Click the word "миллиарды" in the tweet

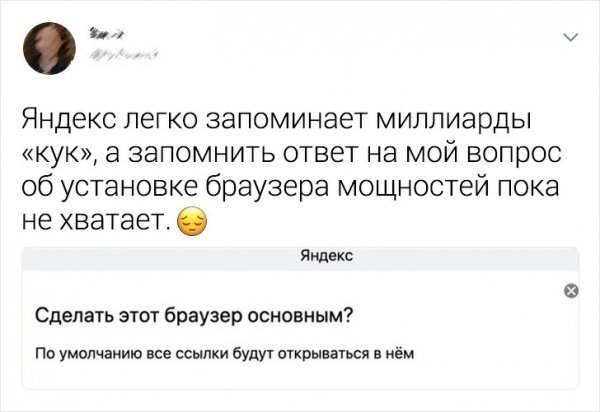pos(466,122)
